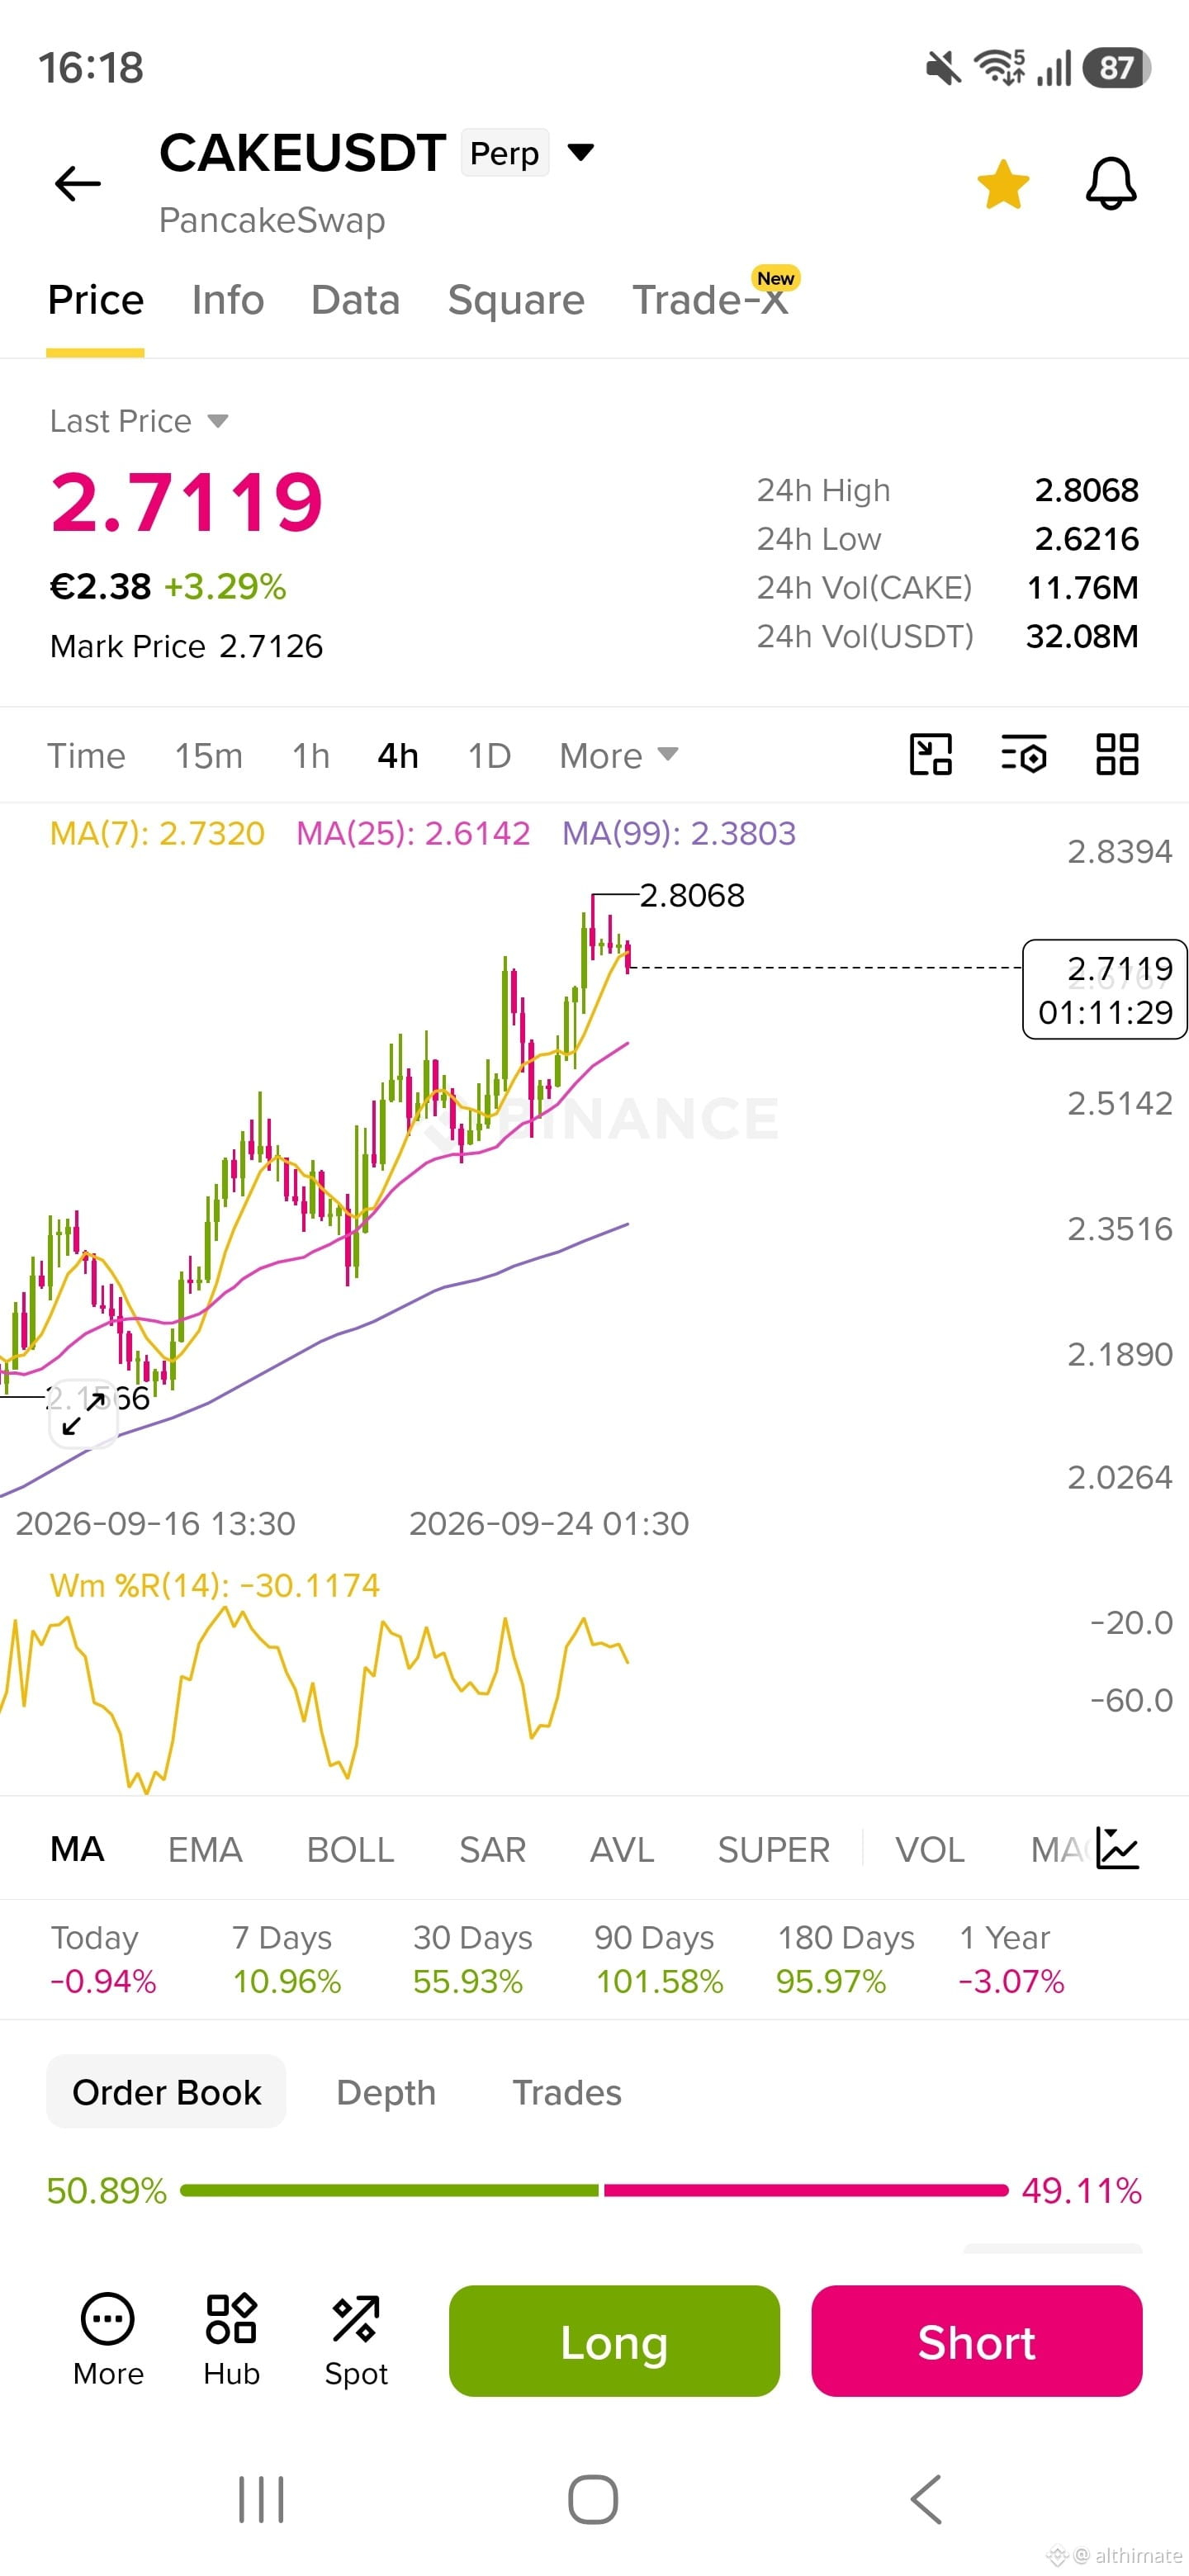Viewport: 1189px width, 2576px height.
Task: Switch to the Info tab
Action: point(228,300)
